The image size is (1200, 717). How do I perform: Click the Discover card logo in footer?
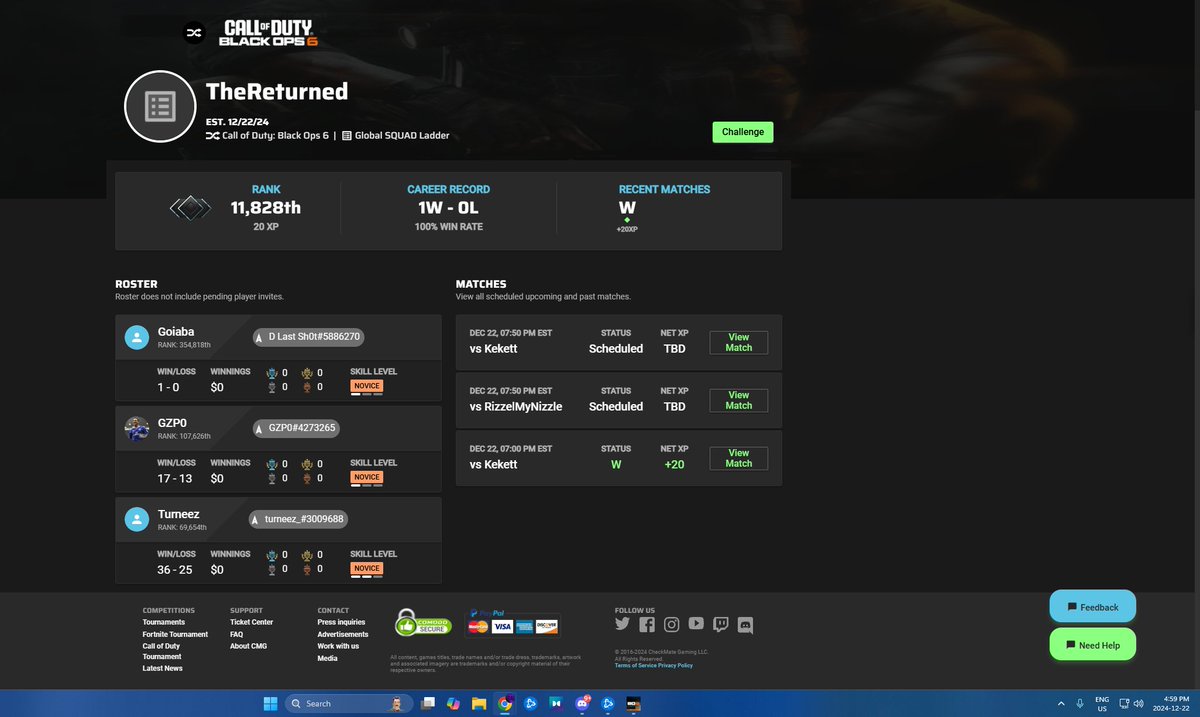[x=547, y=627]
